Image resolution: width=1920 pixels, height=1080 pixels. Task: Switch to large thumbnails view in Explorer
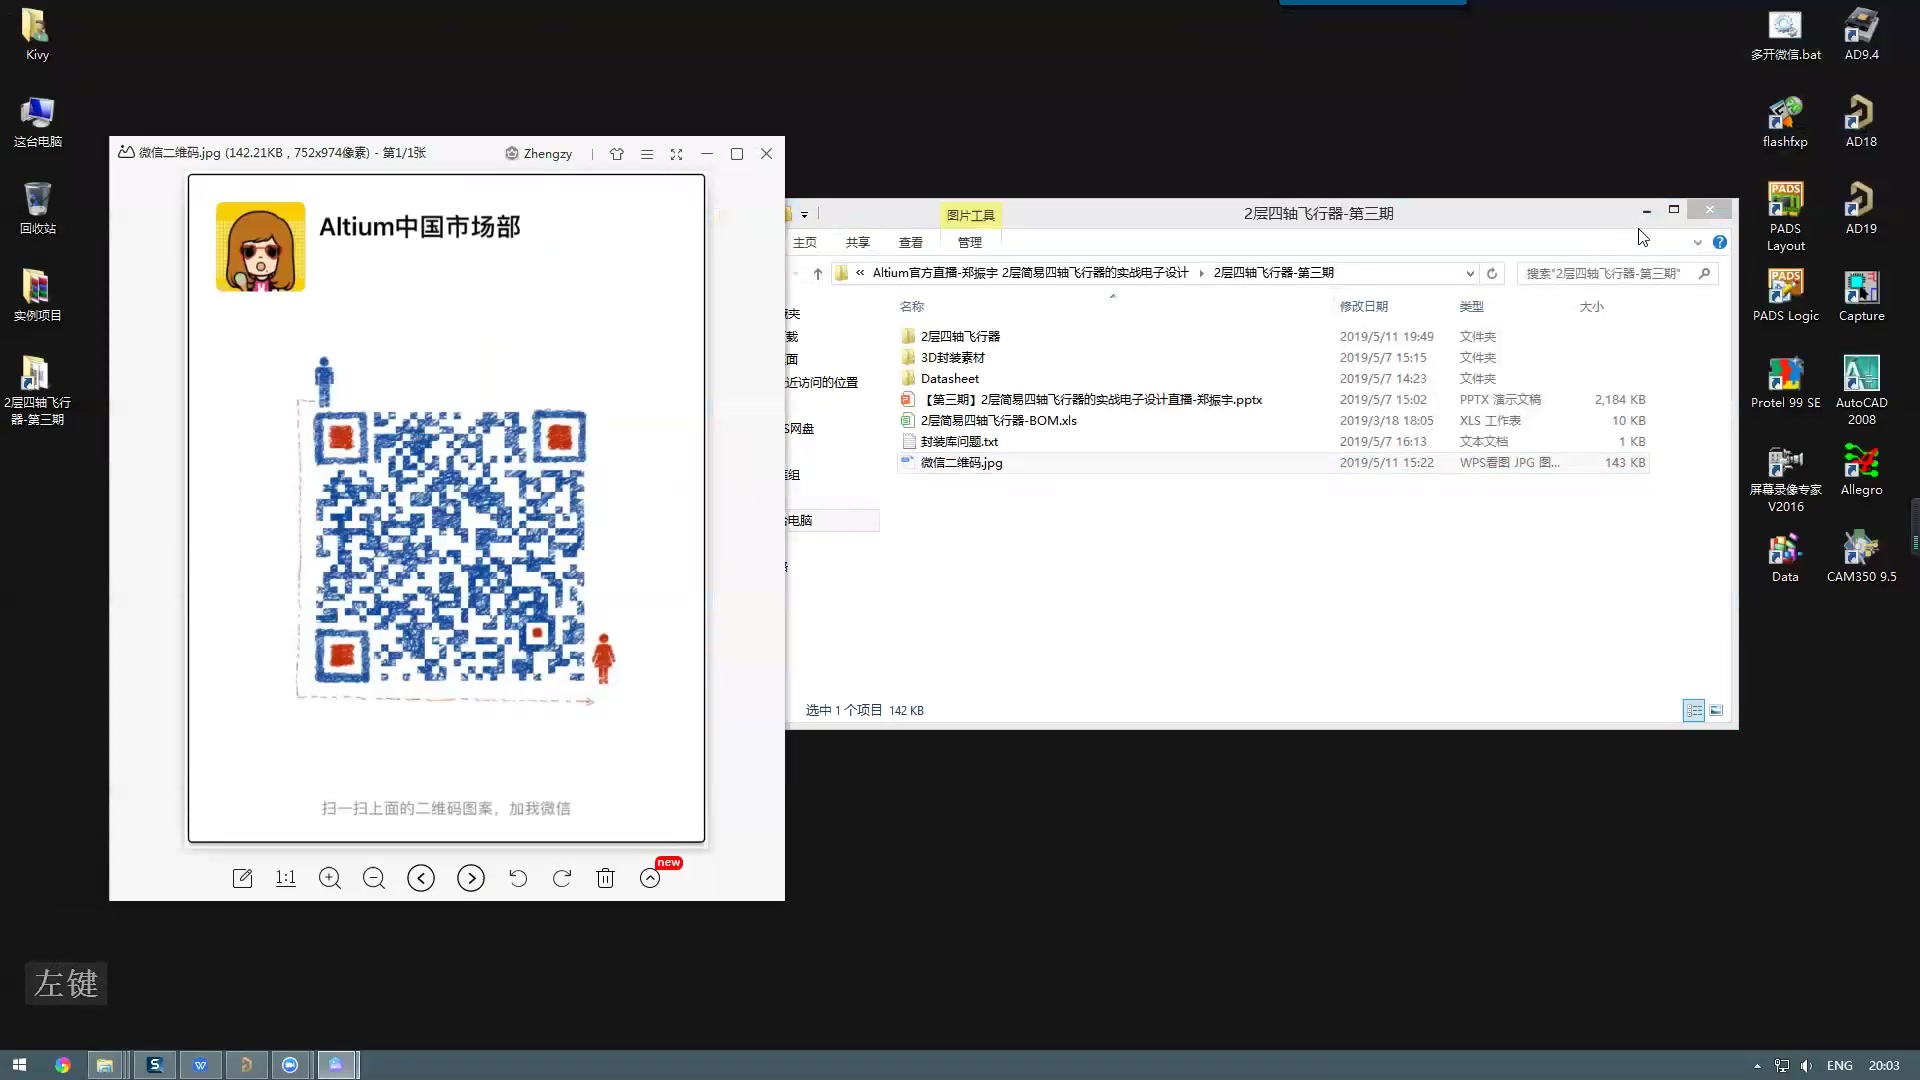tap(1716, 710)
